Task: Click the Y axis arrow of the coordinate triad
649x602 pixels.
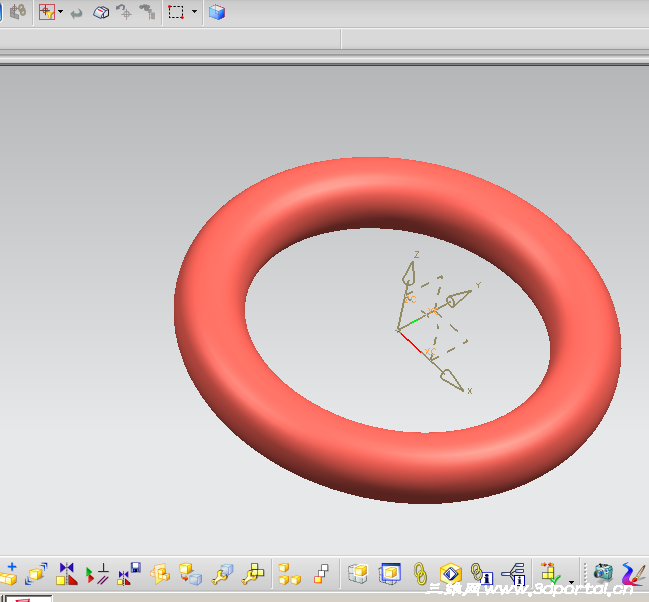Action: tap(459, 298)
